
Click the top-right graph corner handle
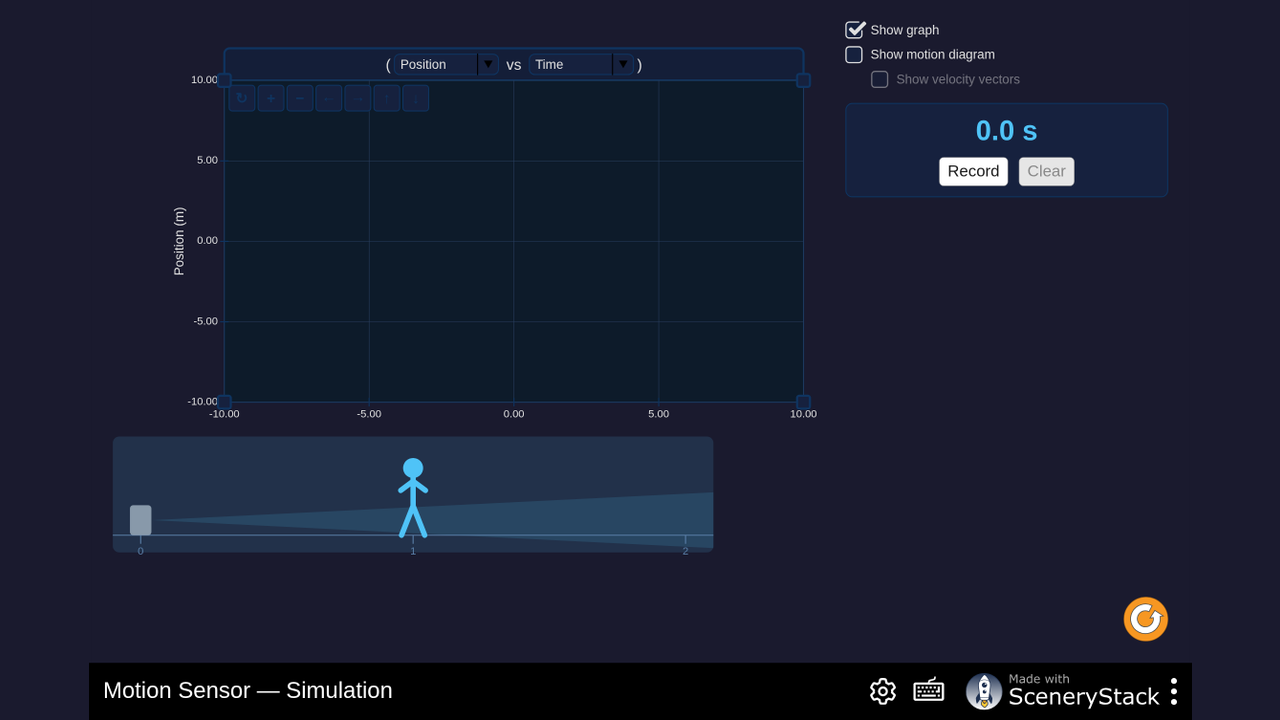click(x=803, y=80)
